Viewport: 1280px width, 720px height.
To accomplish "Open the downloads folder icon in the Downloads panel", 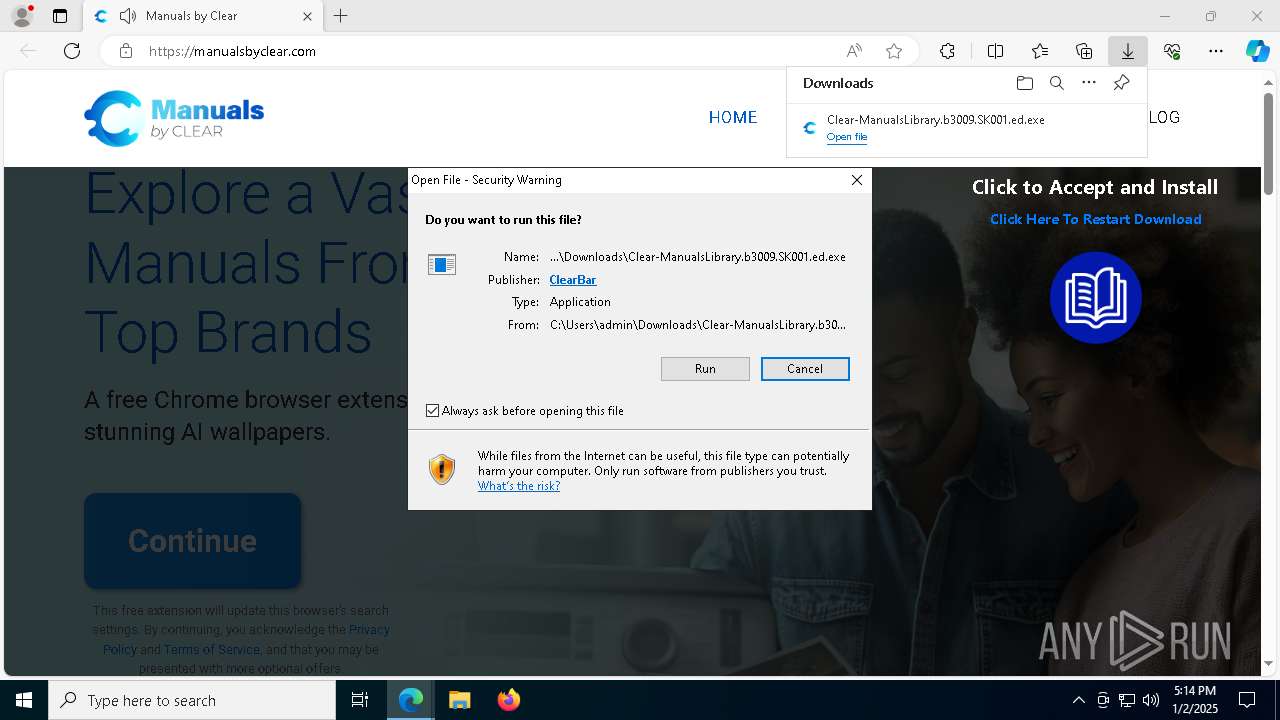I will (1024, 83).
